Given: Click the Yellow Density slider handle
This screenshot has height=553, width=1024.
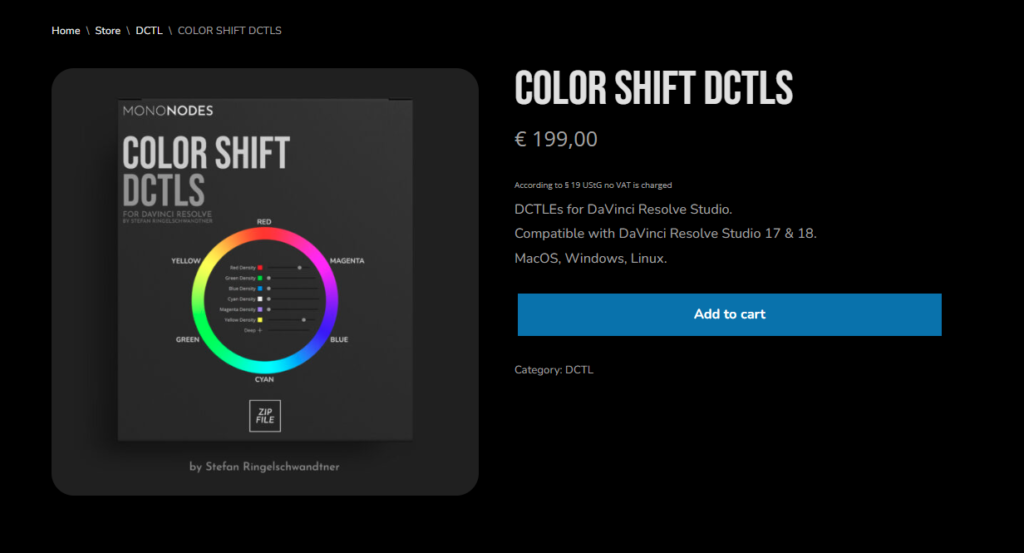Looking at the screenshot, I should pyautogui.click(x=303, y=320).
